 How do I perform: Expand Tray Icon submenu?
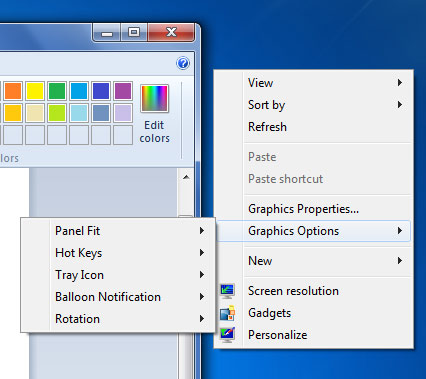[x=117, y=275]
